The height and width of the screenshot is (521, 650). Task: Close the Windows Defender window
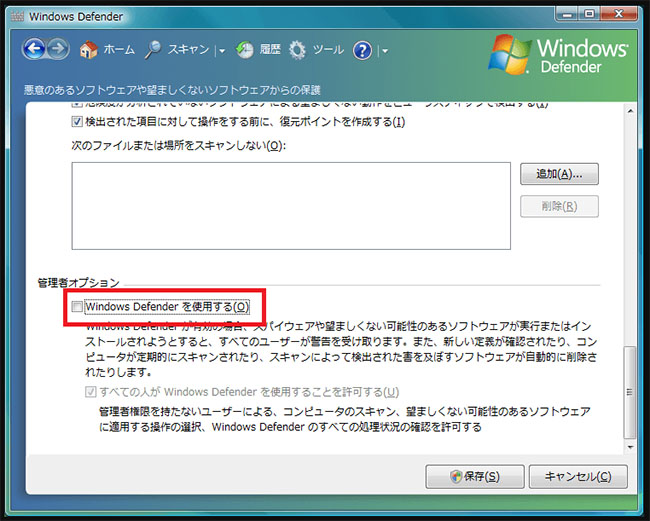coord(618,15)
